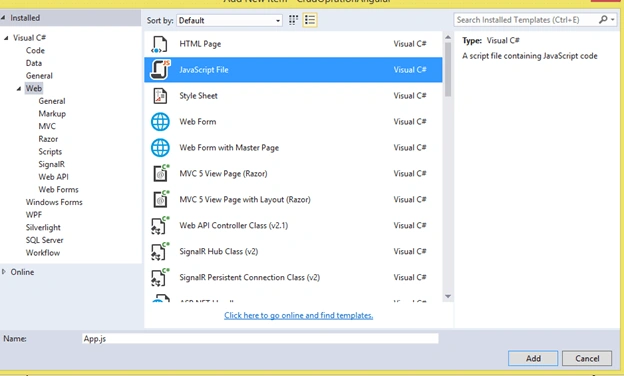
Task: Select the SQL Server category
Action: 45,240
